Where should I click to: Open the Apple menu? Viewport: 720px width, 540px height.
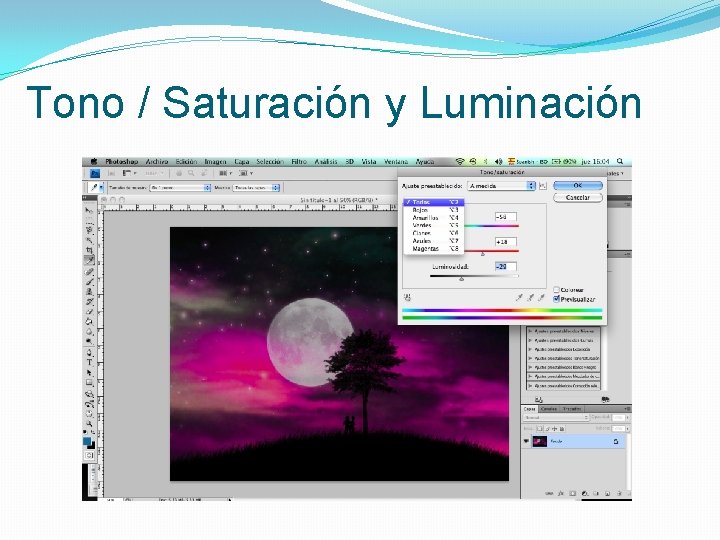pyautogui.click(x=94, y=162)
